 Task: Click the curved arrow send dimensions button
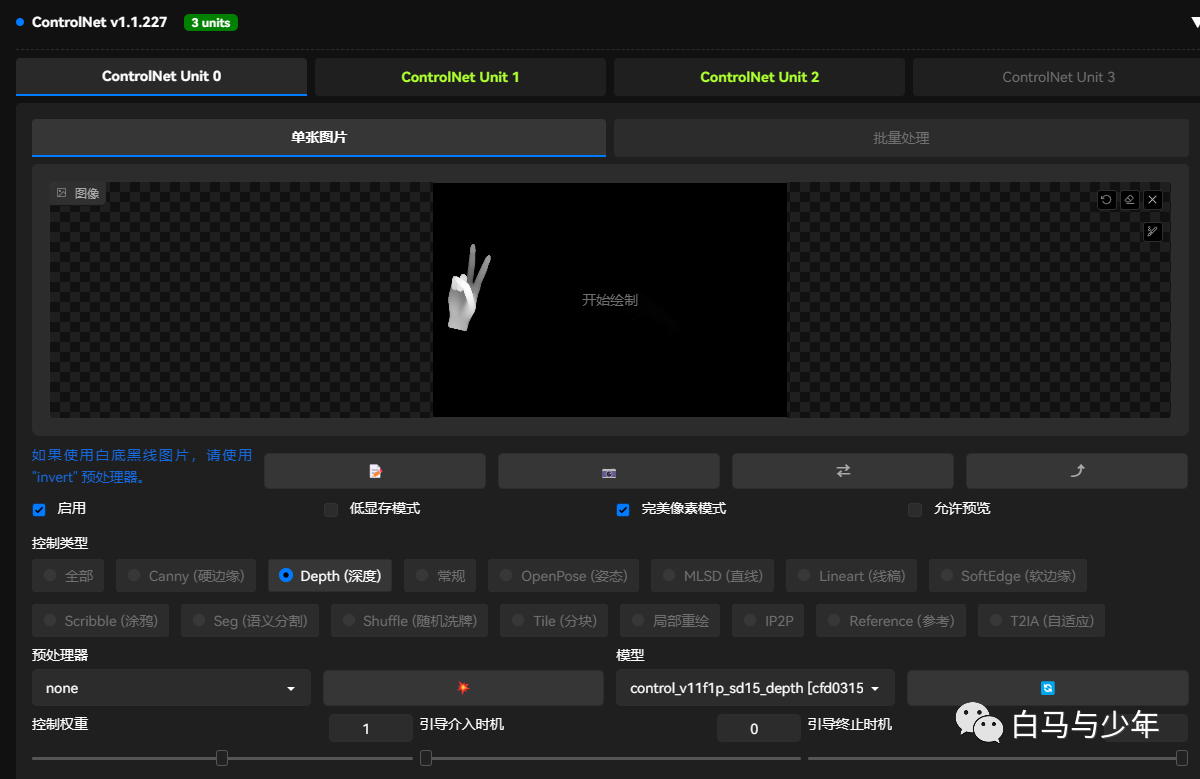[1077, 471]
